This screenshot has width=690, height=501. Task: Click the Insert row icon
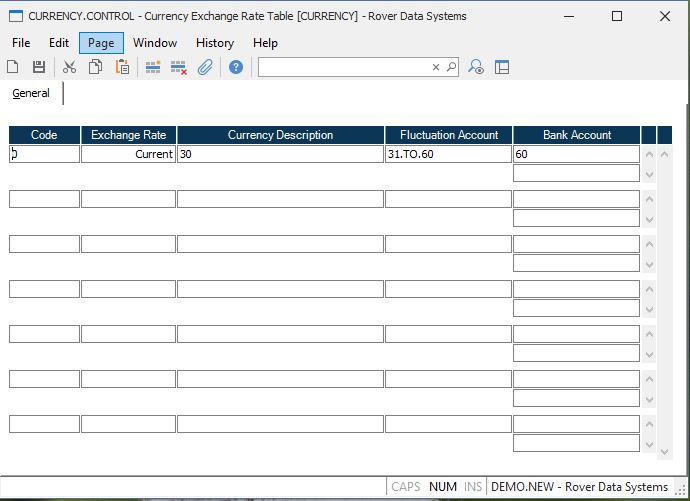pyautogui.click(x=153, y=67)
